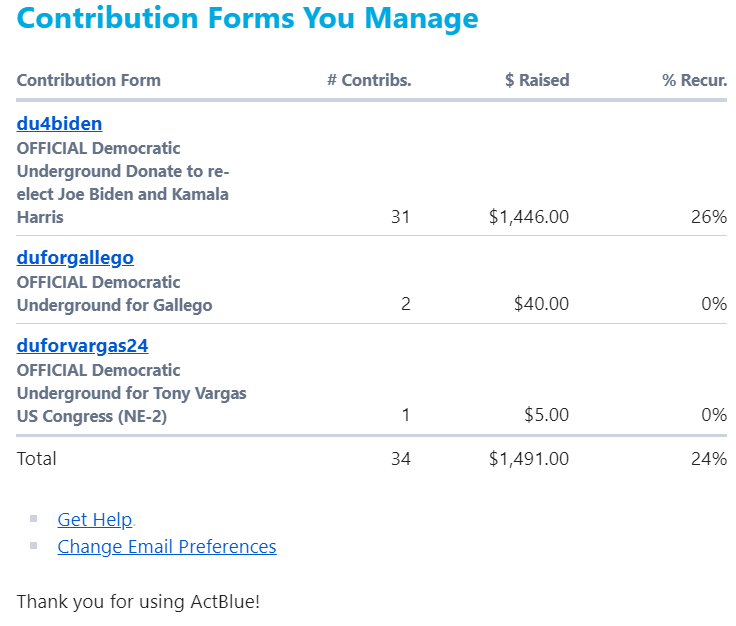This screenshot has height=626, width=736.
Task: Click the total raised $1,491.00 value
Action: tap(529, 458)
